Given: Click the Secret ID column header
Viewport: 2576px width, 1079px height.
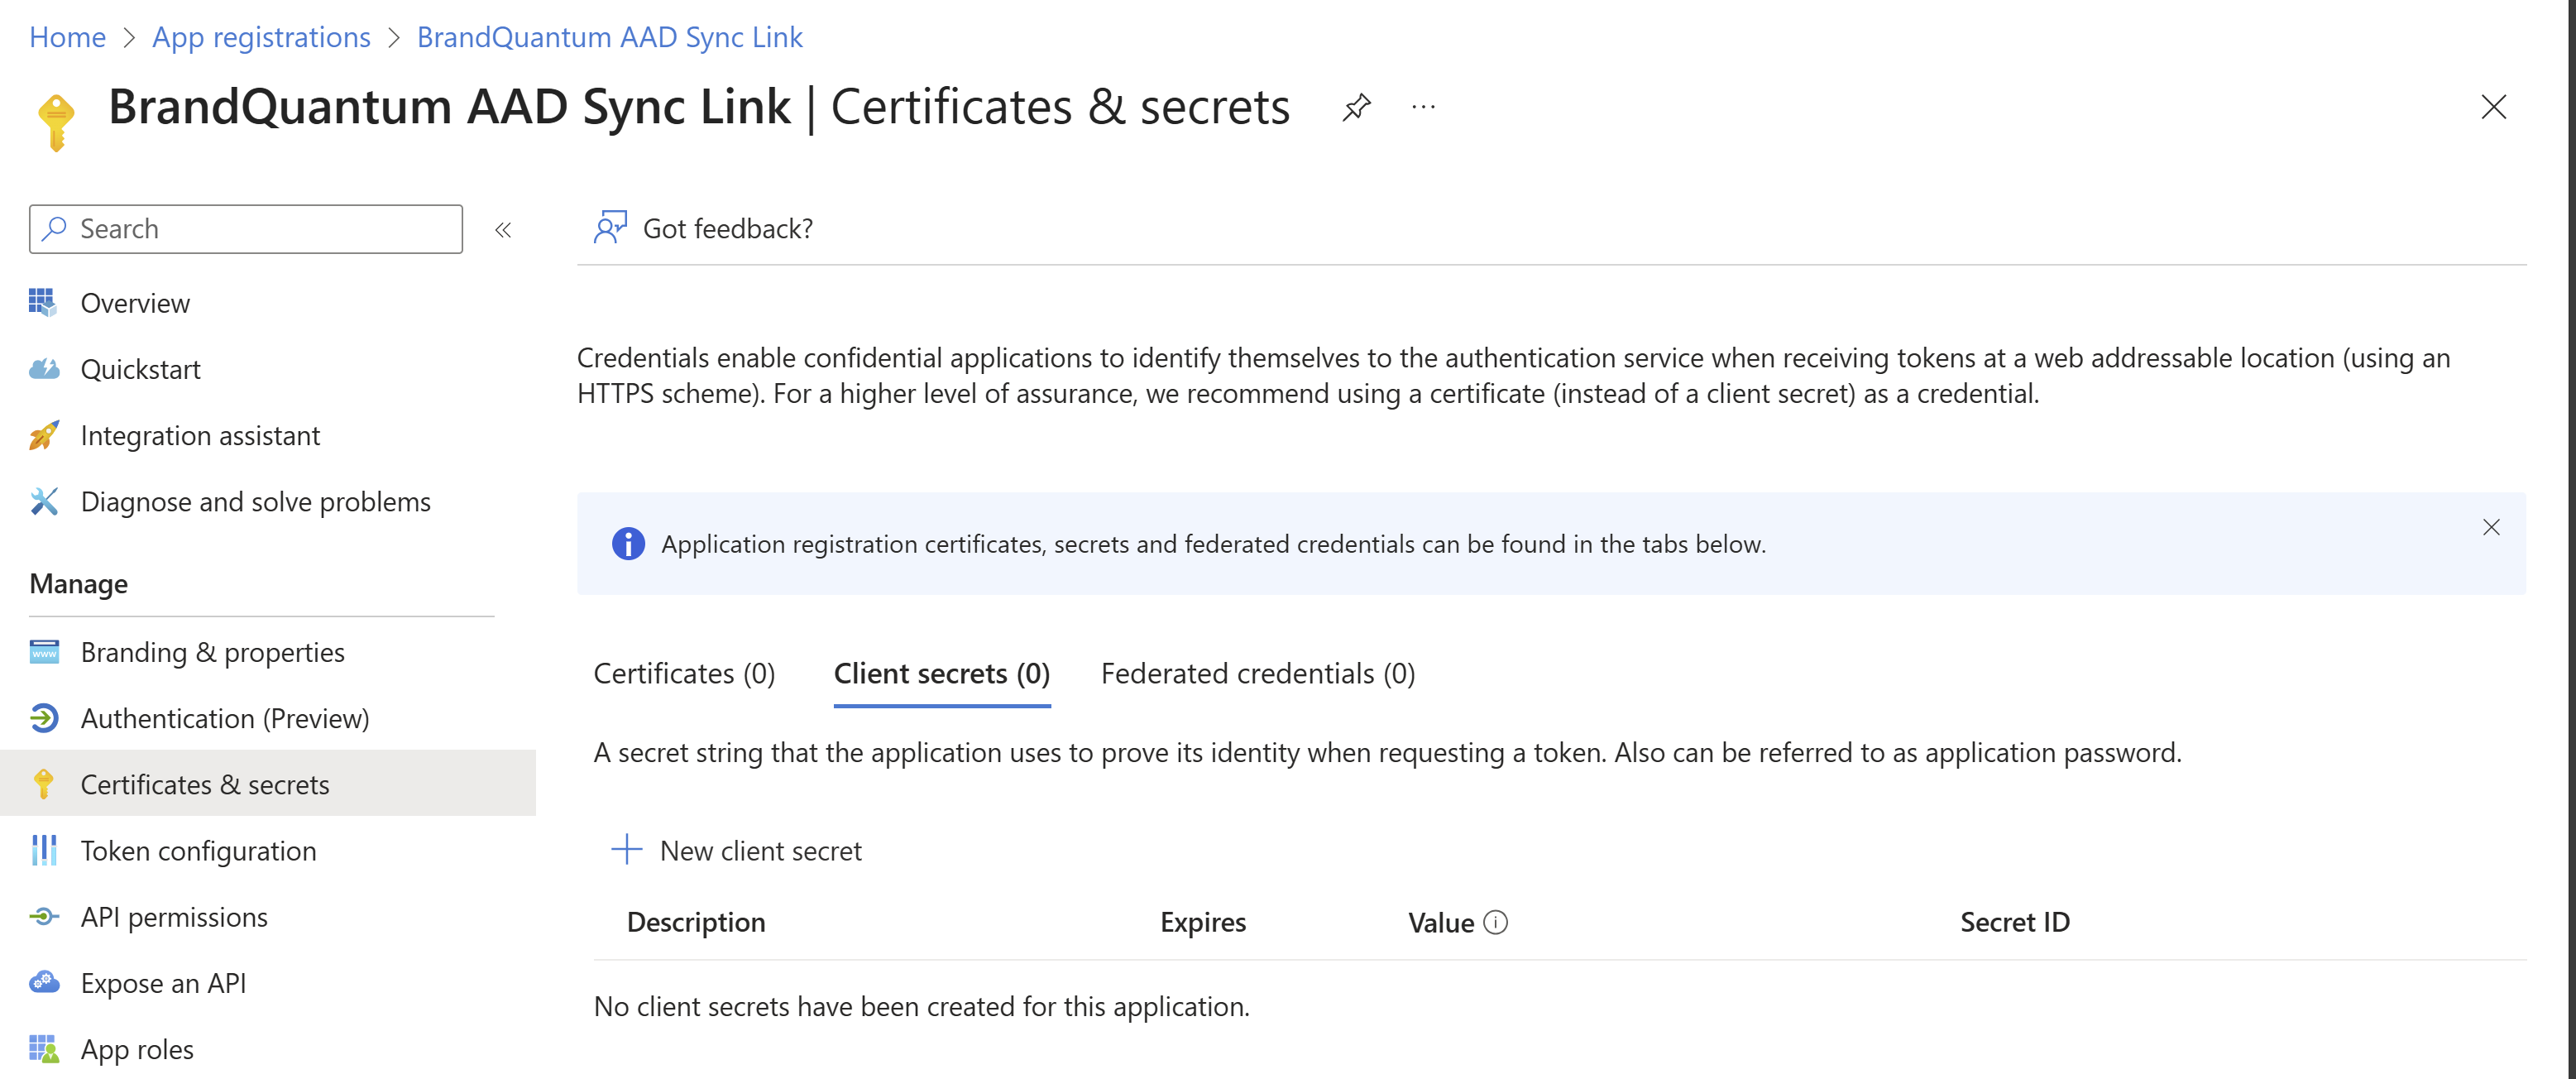Looking at the screenshot, I should (2015, 922).
